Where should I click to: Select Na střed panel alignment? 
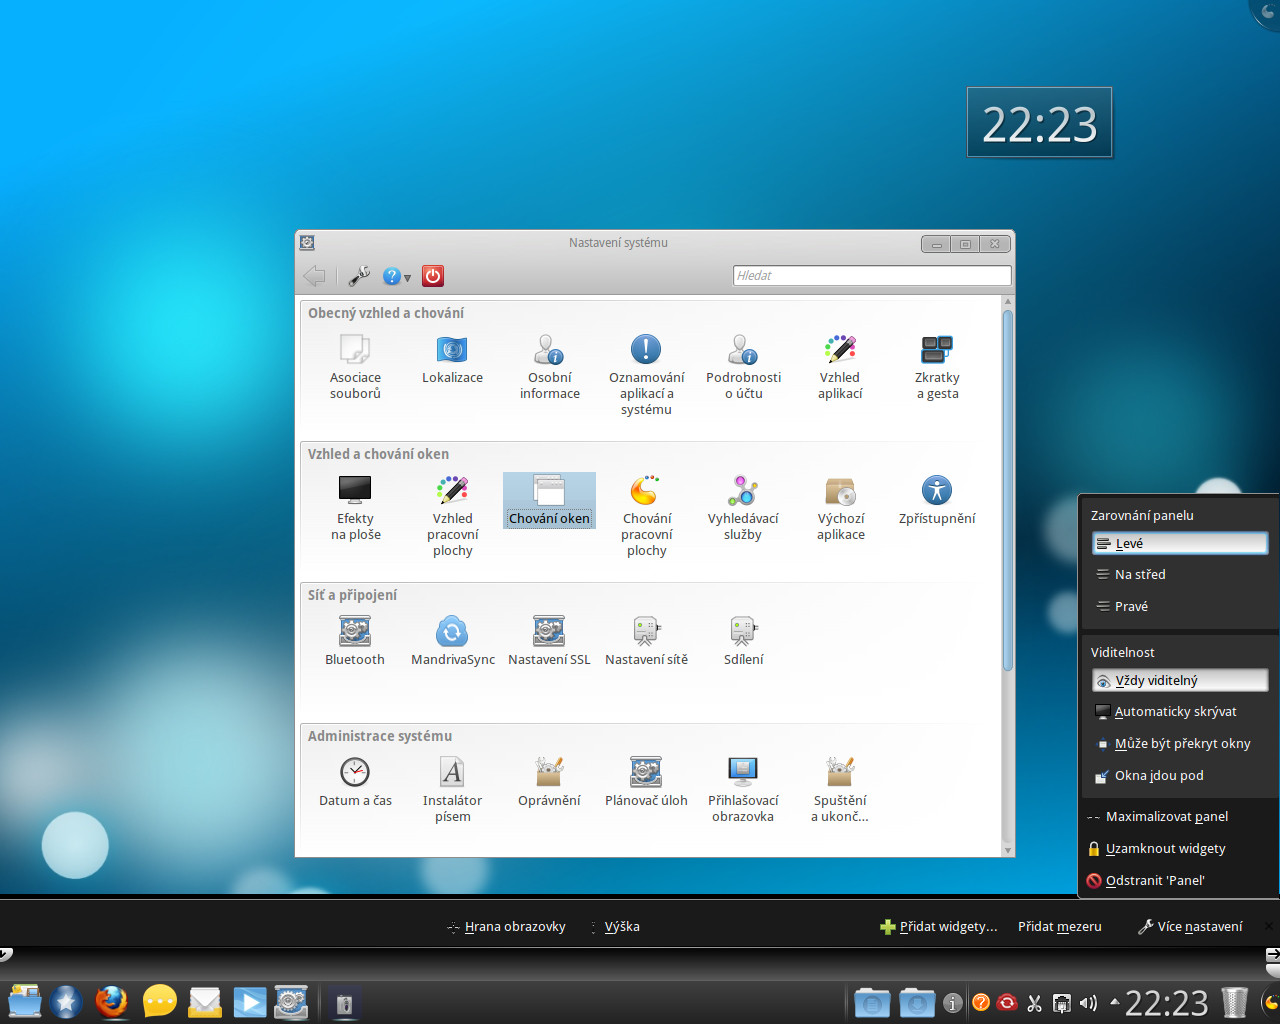pos(1140,575)
